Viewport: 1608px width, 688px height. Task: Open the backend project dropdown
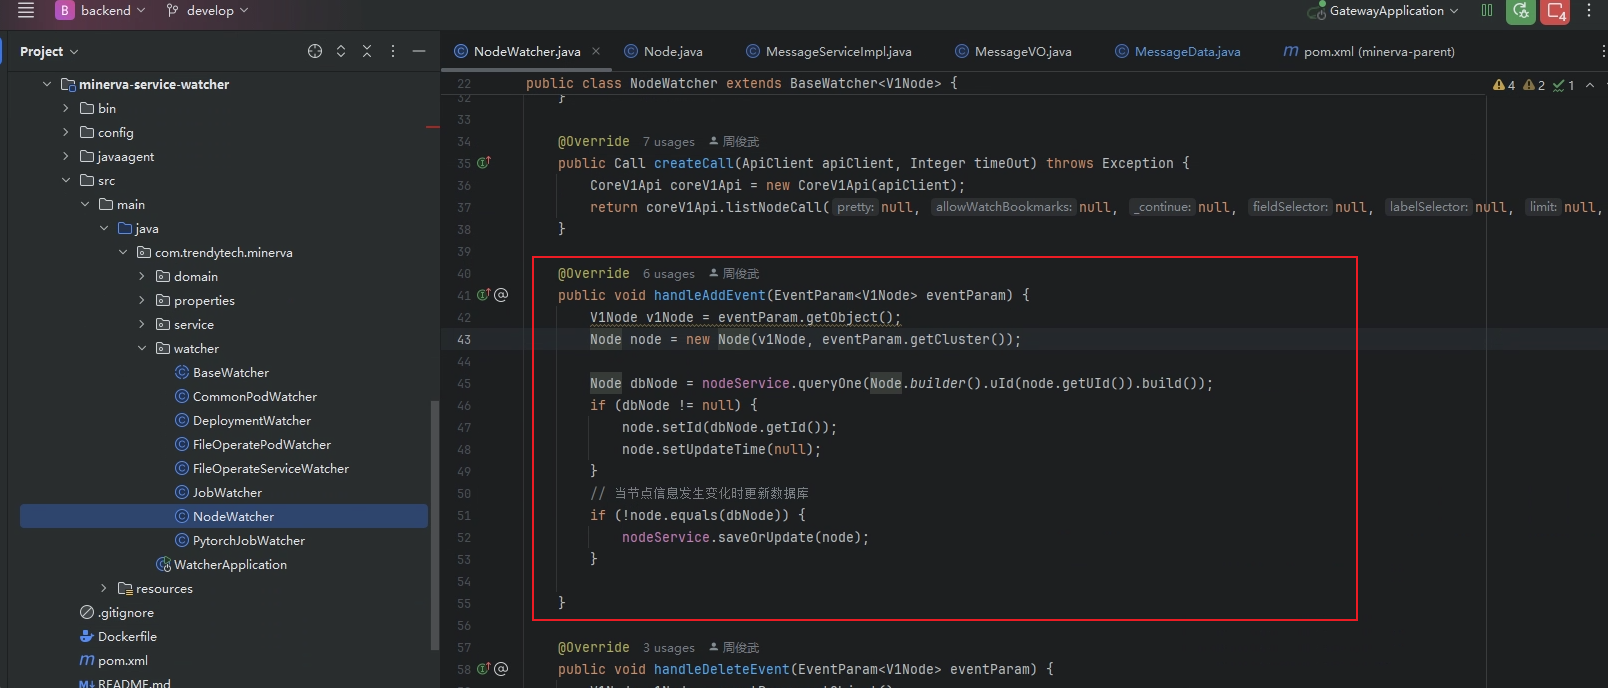pyautogui.click(x=100, y=11)
